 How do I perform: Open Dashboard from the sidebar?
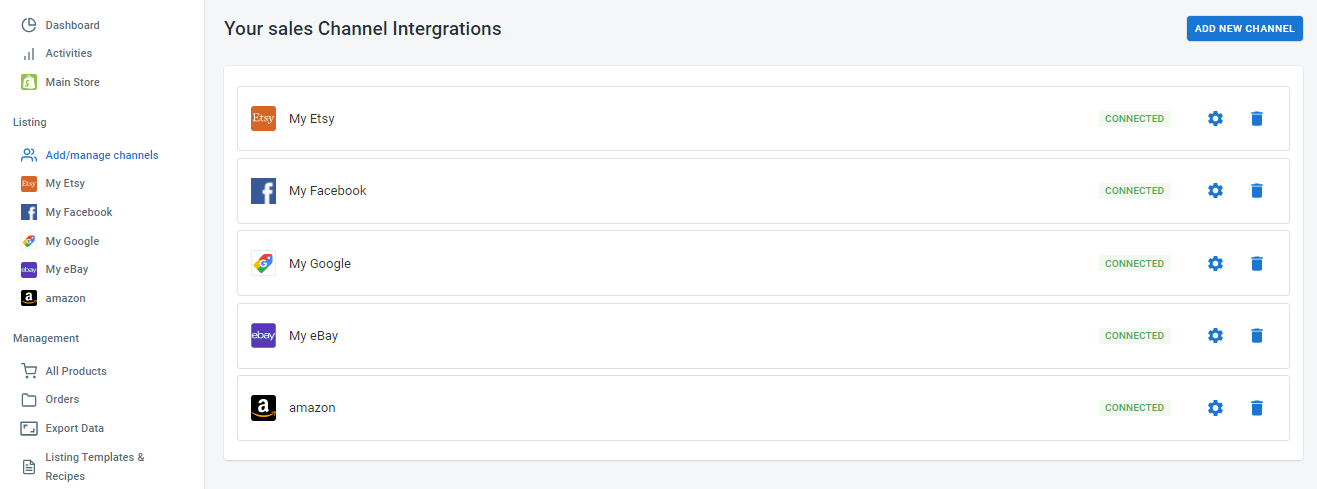pyautogui.click(x=72, y=25)
